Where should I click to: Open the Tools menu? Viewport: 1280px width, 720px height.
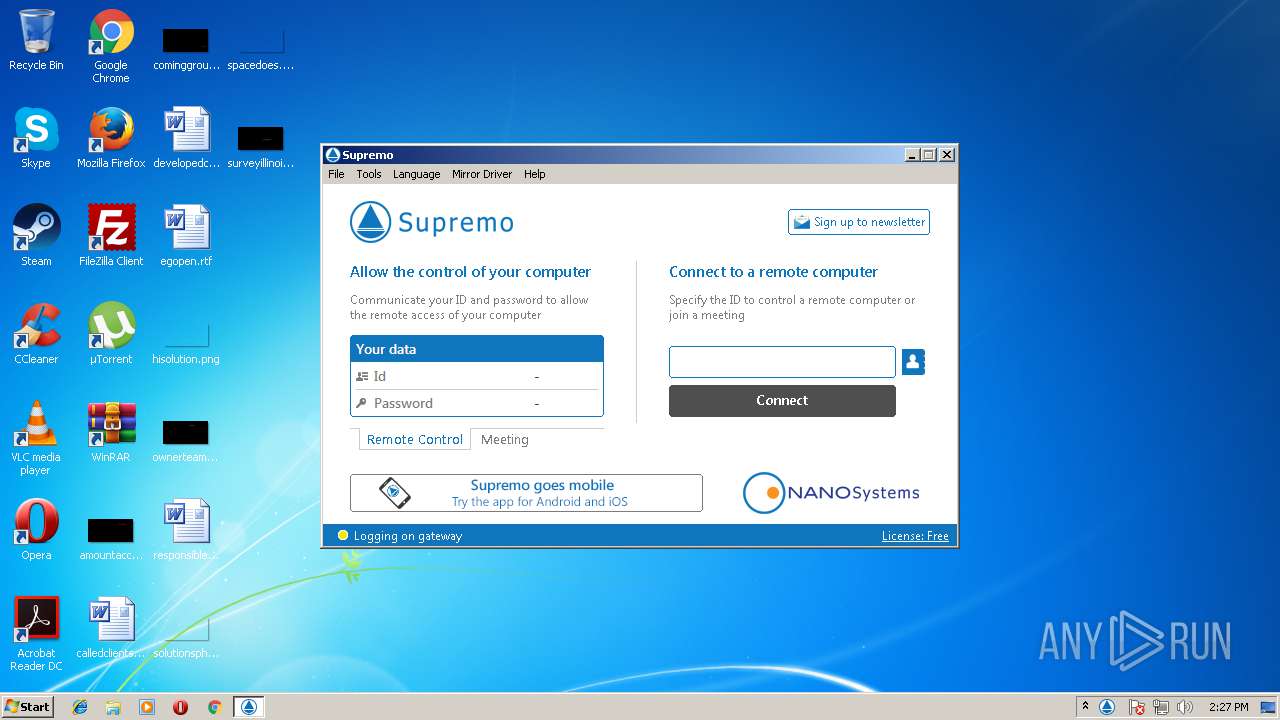[x=369, y=174]
